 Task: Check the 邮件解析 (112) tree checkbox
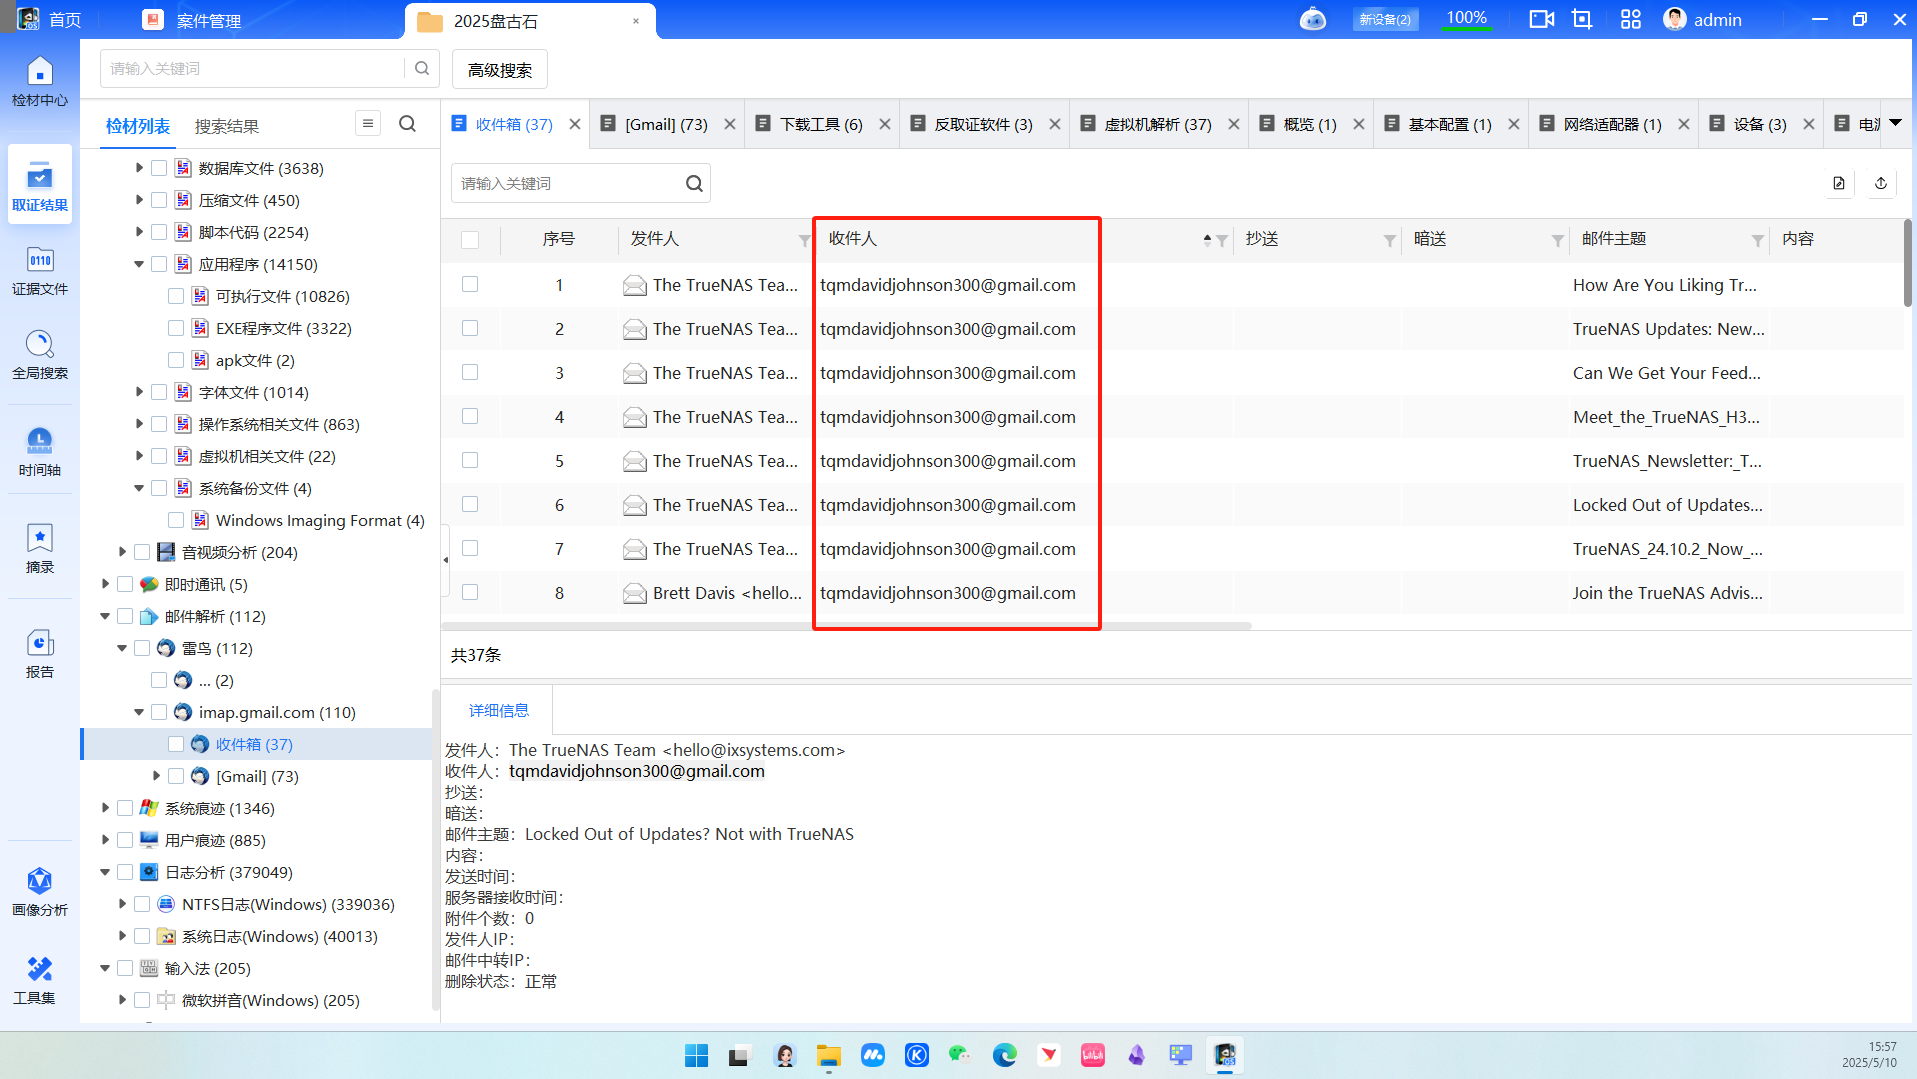coord(125,616)
